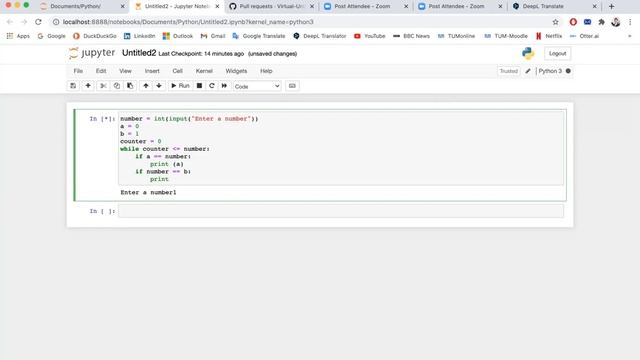
Task: Interrupt the kernel with stop icon
Action: 199,86
